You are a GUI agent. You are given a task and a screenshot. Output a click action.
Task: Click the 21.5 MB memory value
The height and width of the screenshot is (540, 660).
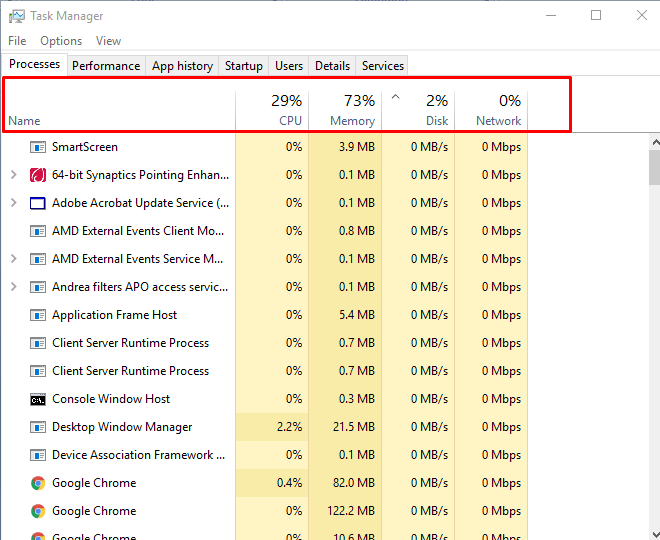(x=354, y=427)
